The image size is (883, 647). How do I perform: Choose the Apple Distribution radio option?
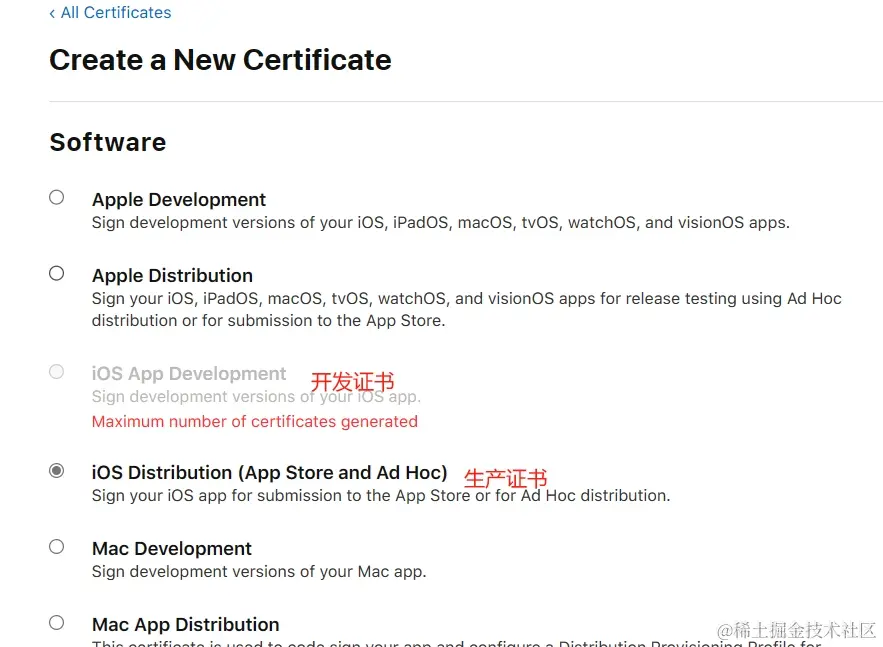[x=56, y=273]
